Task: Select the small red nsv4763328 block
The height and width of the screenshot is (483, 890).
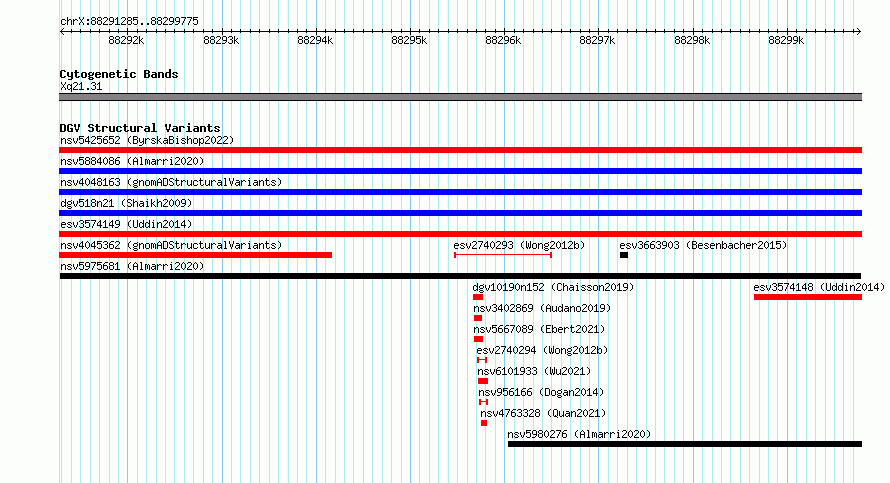Action: coord(484,423)
